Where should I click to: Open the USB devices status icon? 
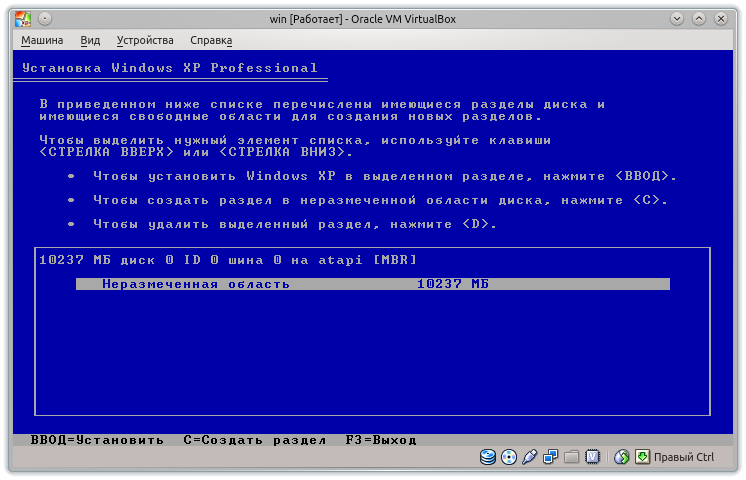point(530,457)
